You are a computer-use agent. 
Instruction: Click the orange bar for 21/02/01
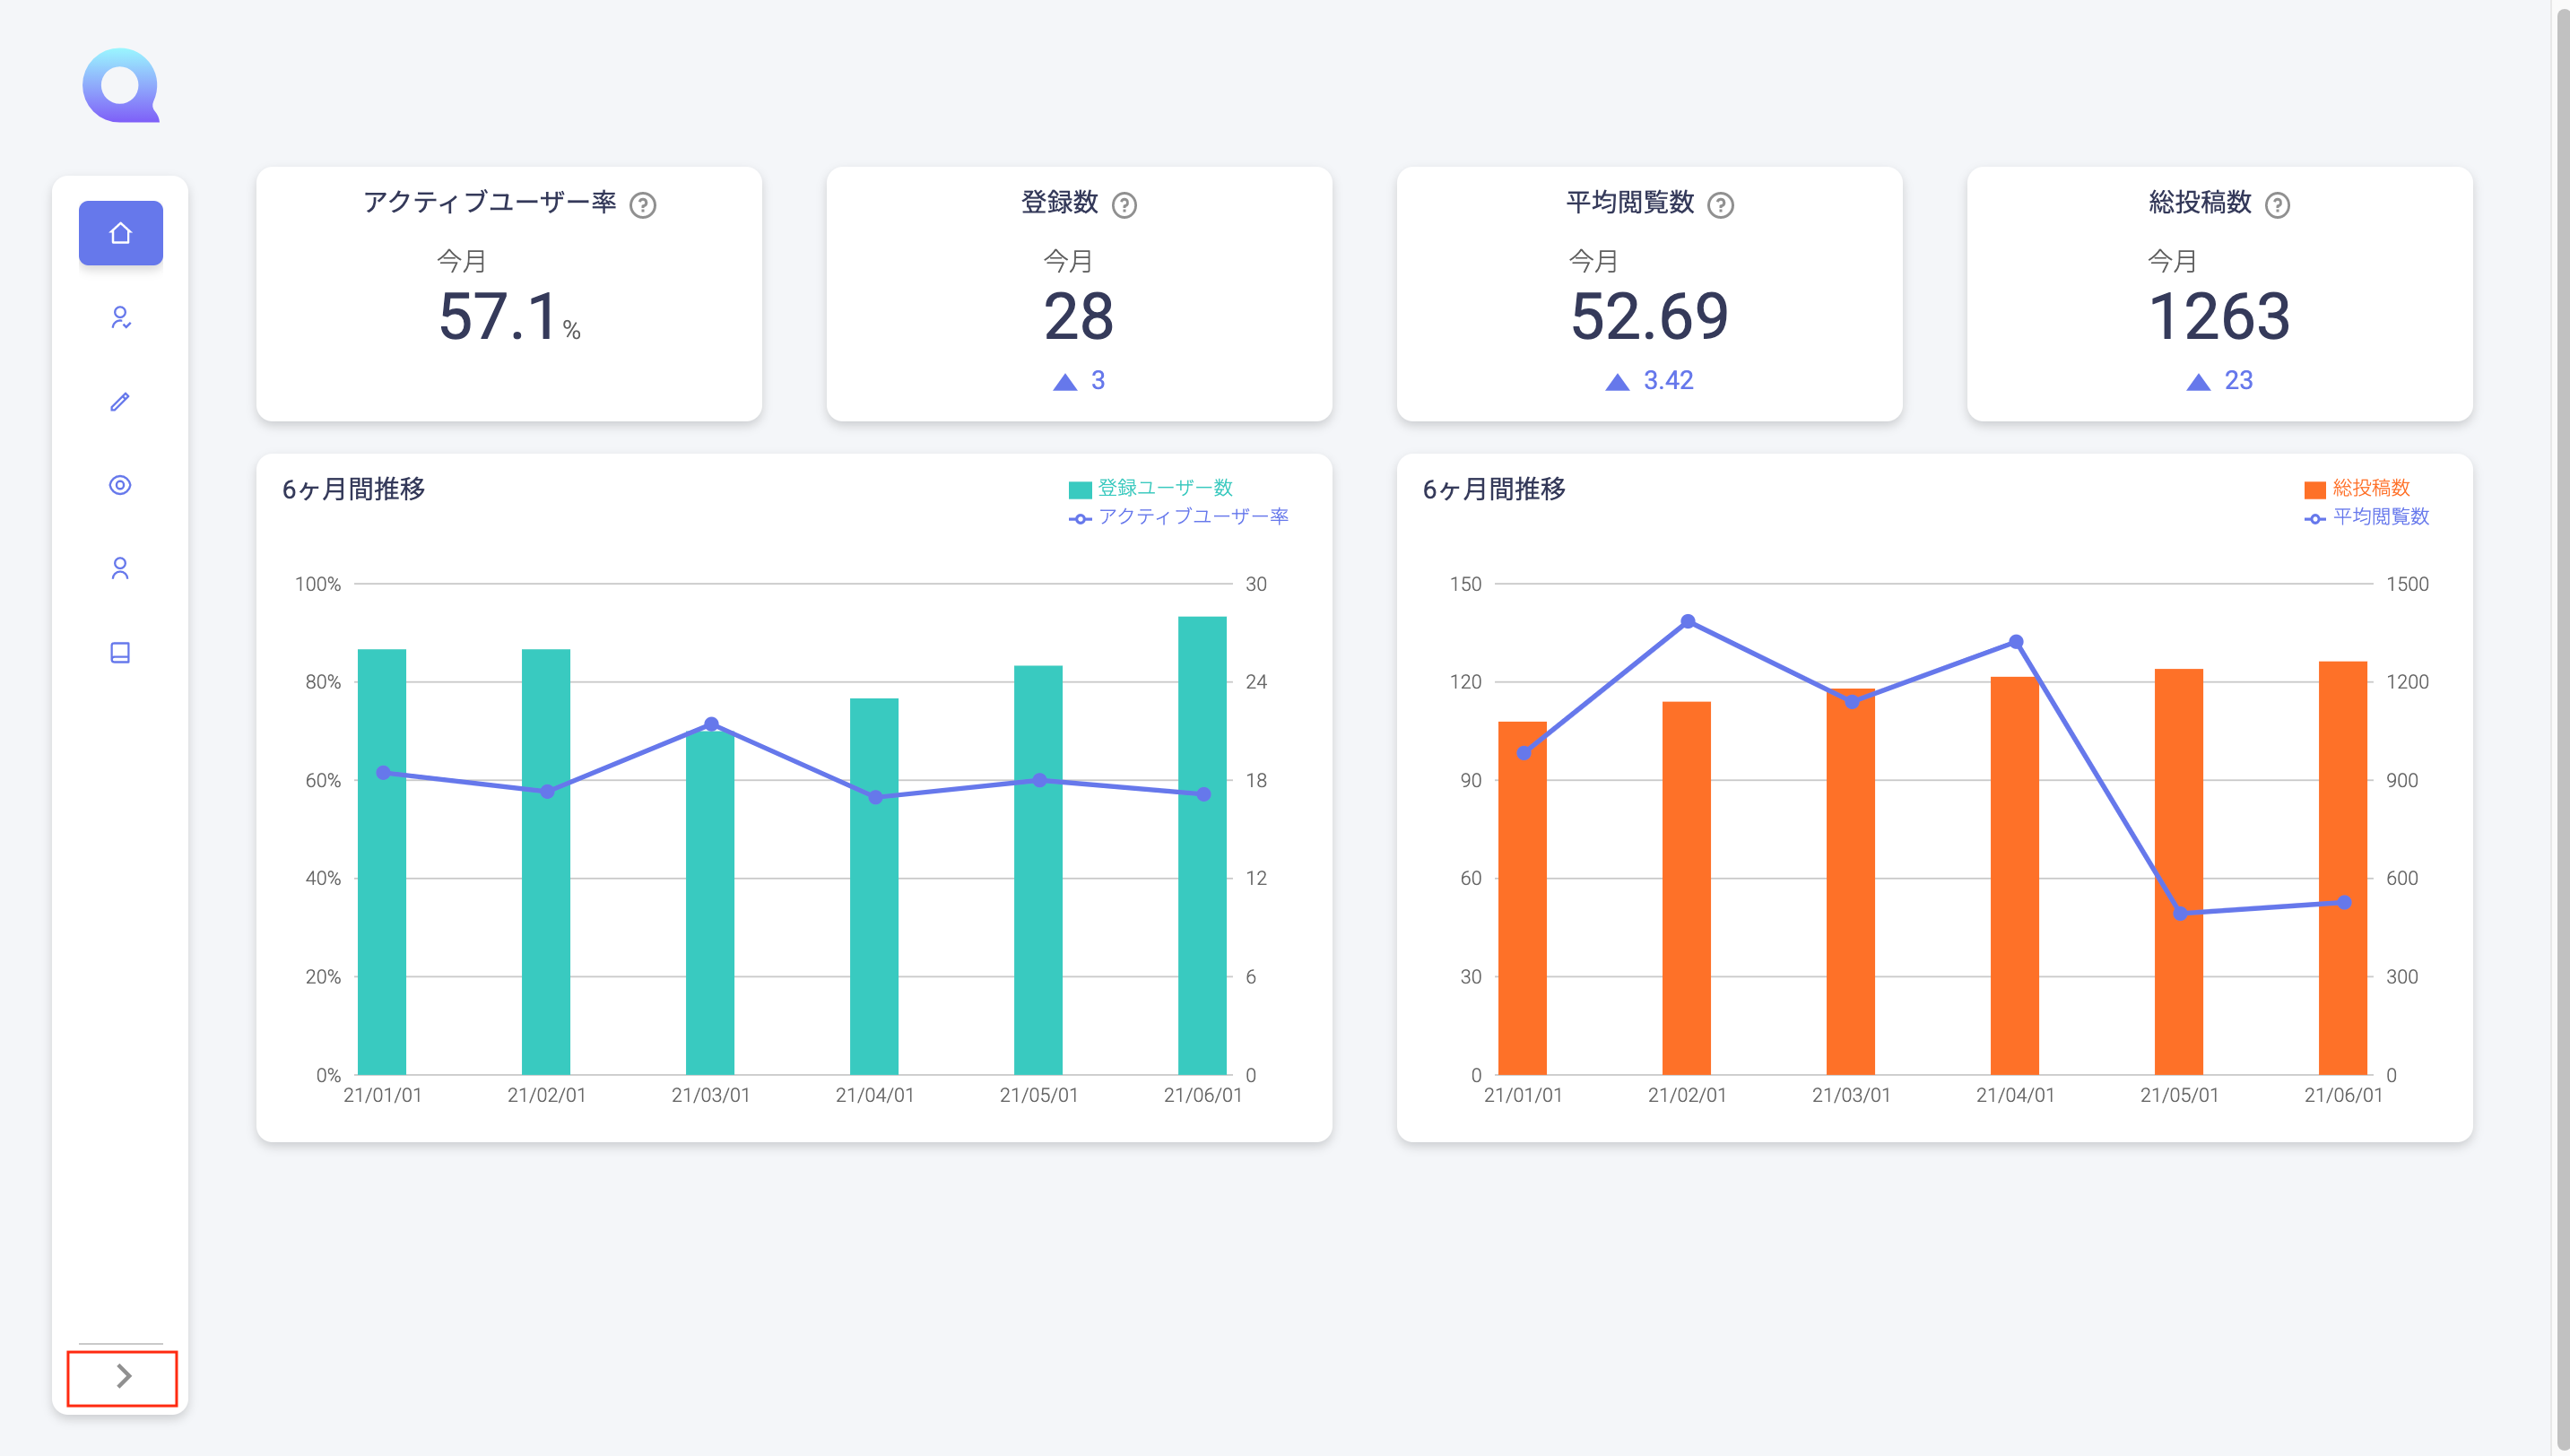[x=1687, y=888]
